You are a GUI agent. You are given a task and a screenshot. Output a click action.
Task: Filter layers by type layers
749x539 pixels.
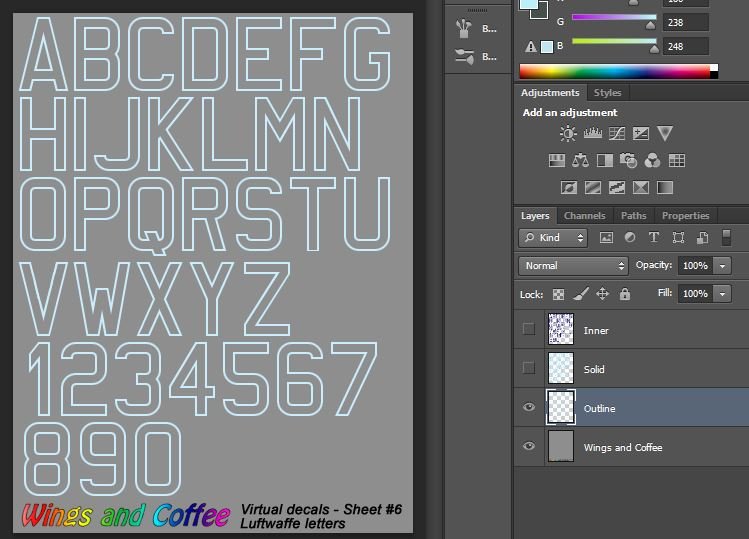(x=654, y=237)
